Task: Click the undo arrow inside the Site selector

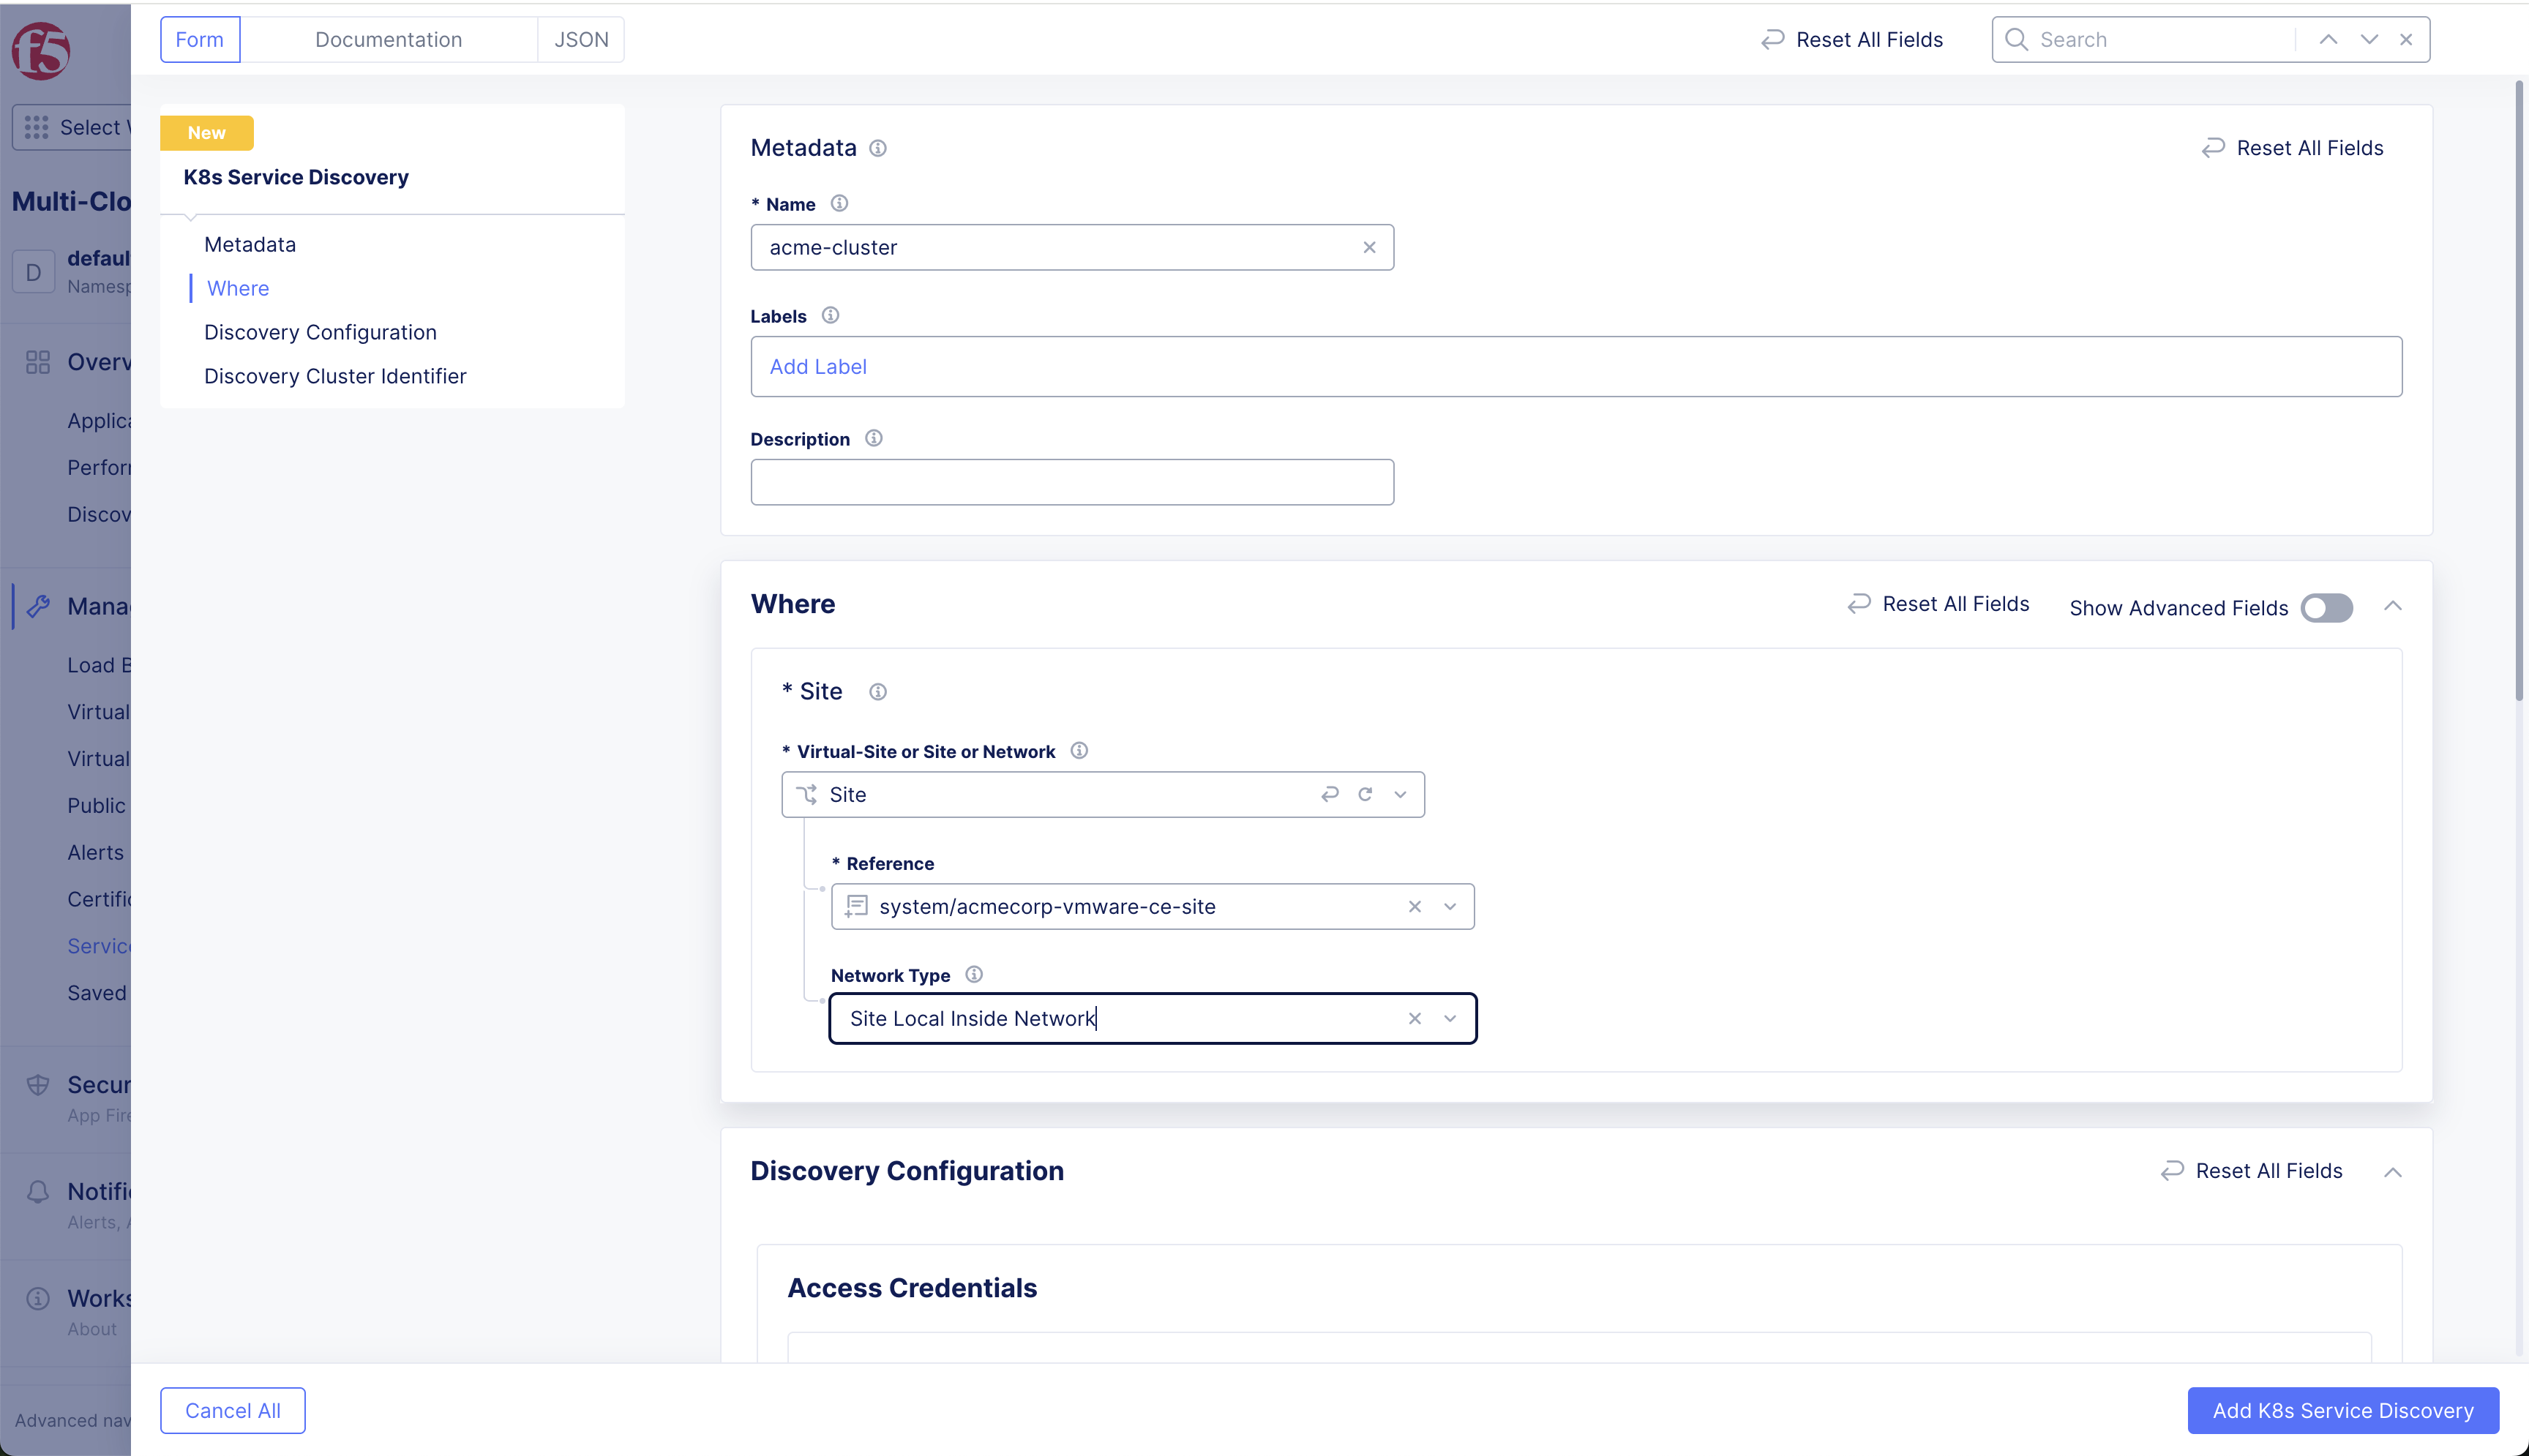Action: 1330,794
